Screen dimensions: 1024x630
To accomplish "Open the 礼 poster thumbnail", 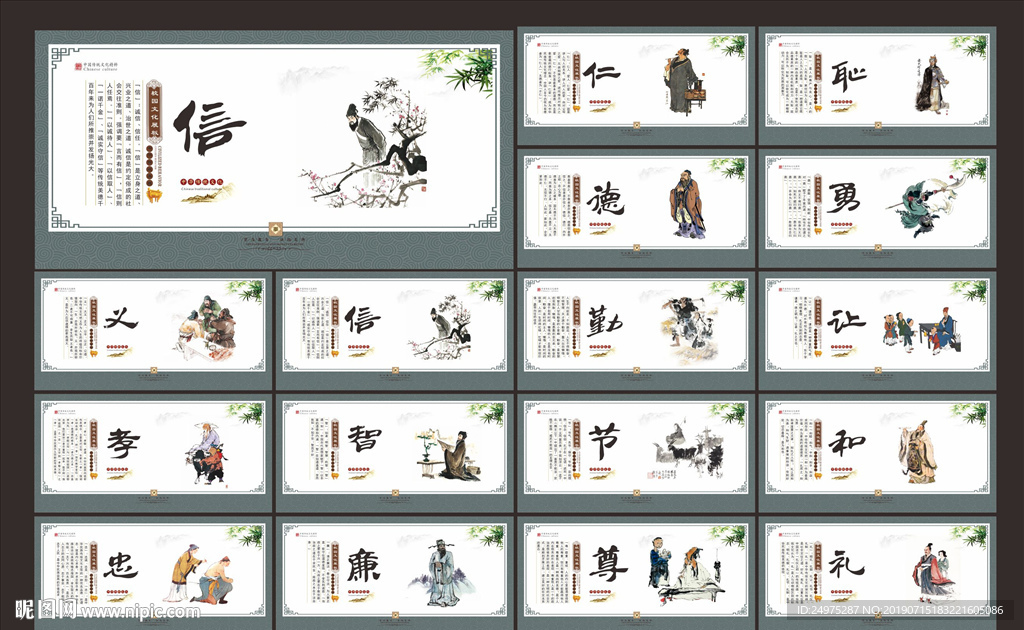I will click(x=877, y=573).
